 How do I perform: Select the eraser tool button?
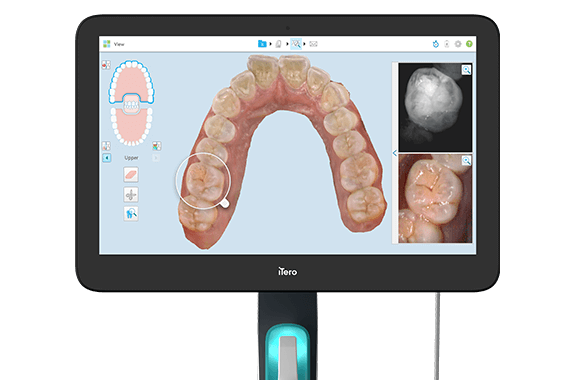click(x=131, y=175)
